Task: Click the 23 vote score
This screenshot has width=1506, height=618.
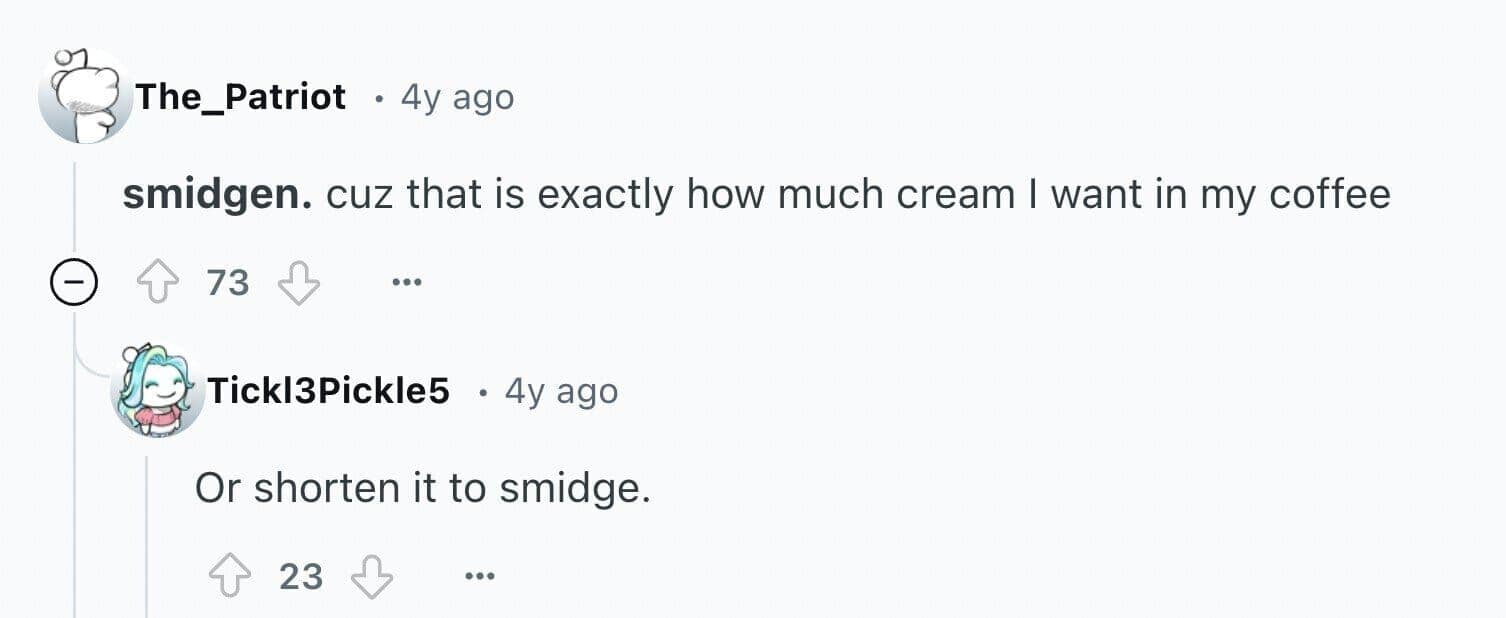Action: (301, 577)
